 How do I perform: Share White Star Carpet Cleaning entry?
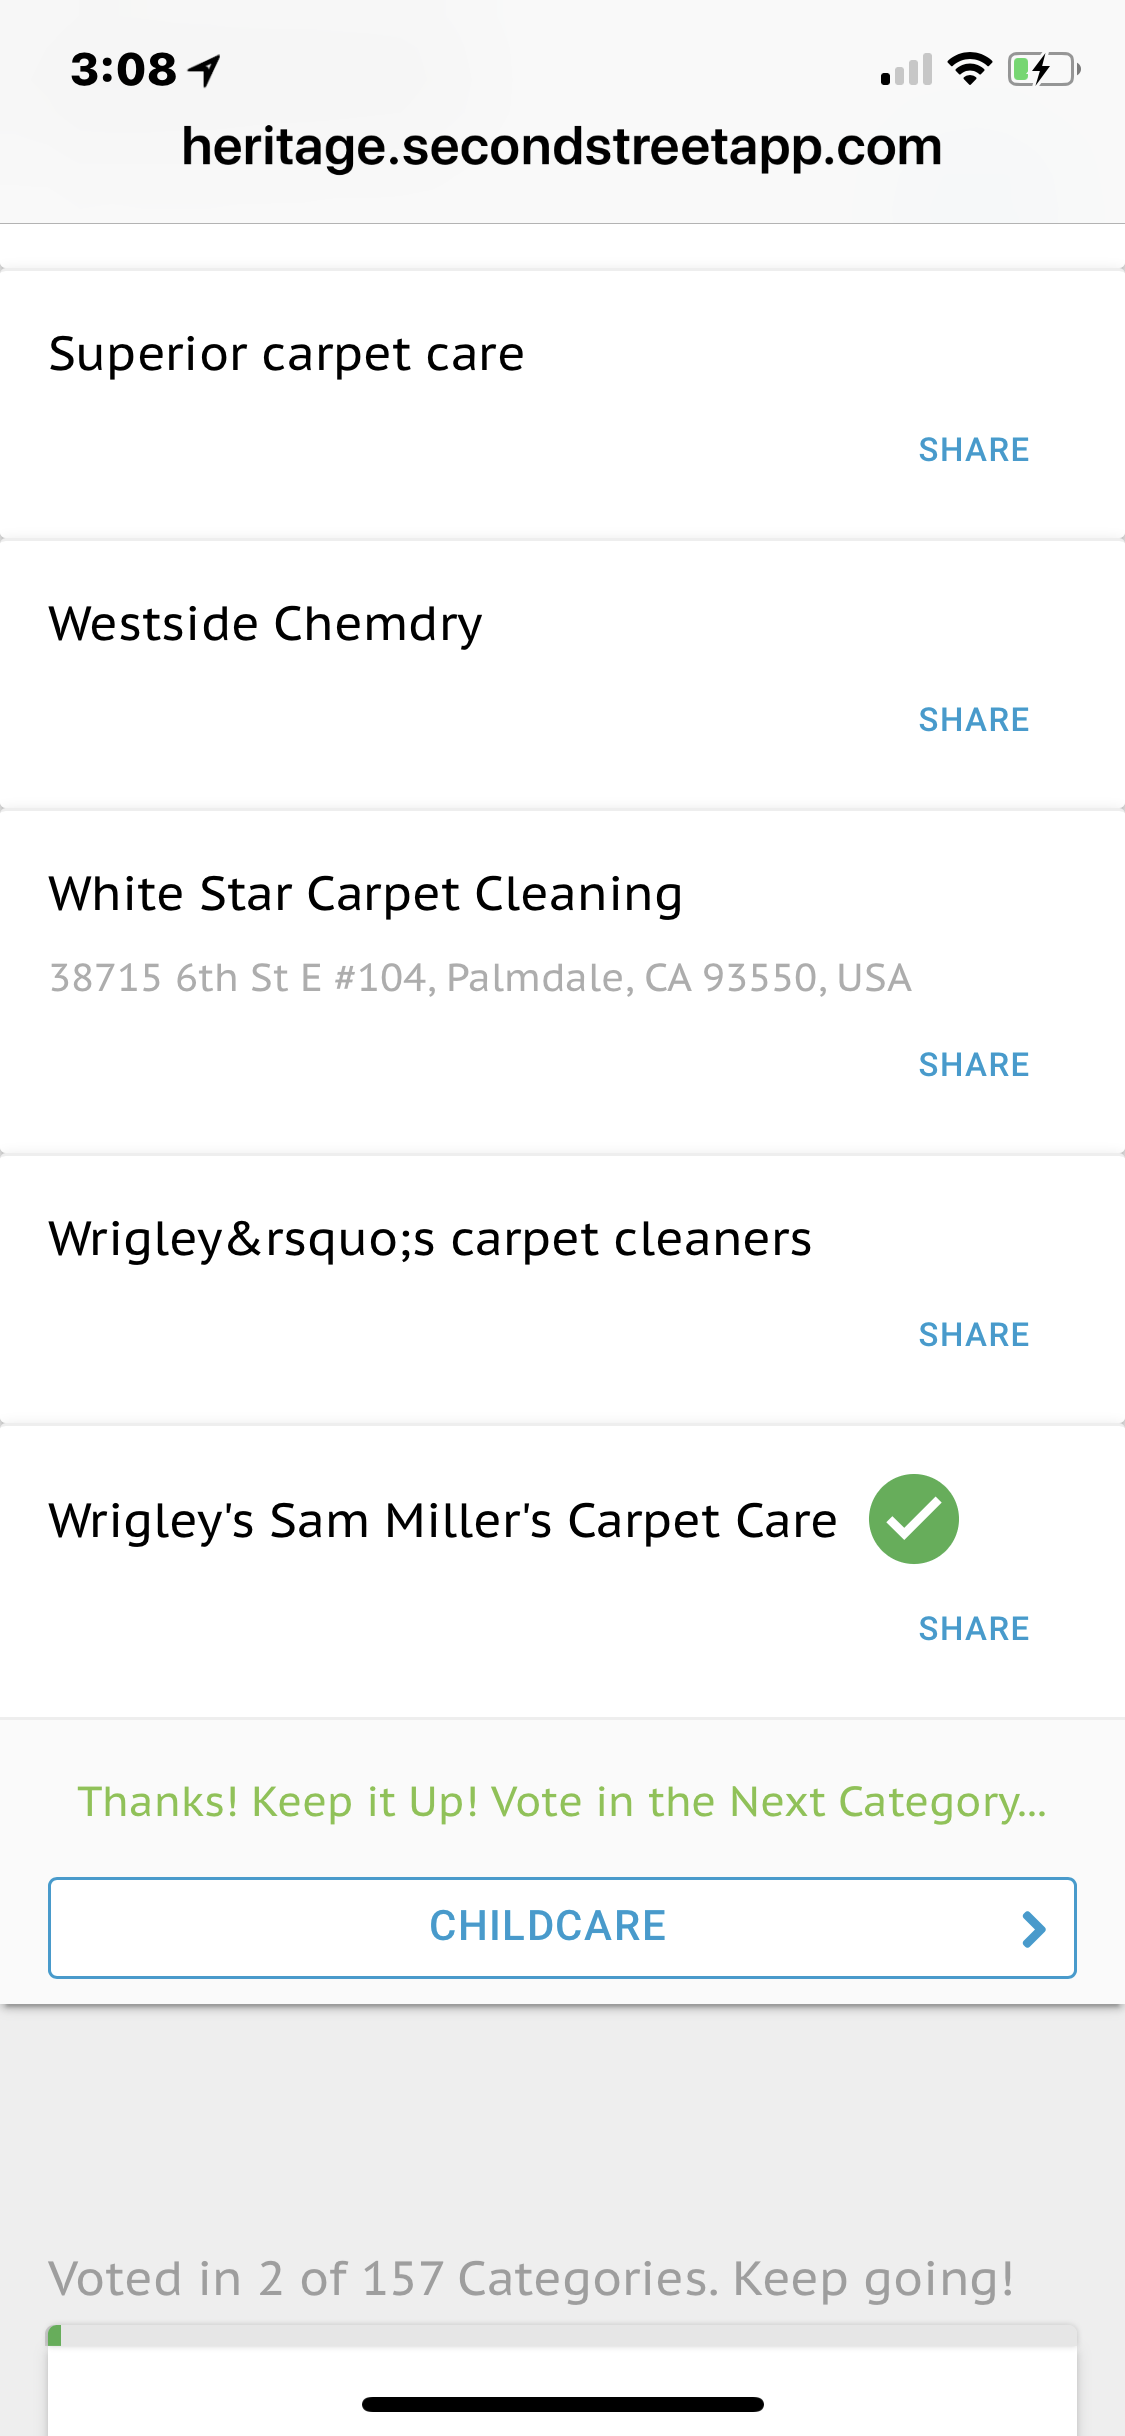tap(973, 1065)
